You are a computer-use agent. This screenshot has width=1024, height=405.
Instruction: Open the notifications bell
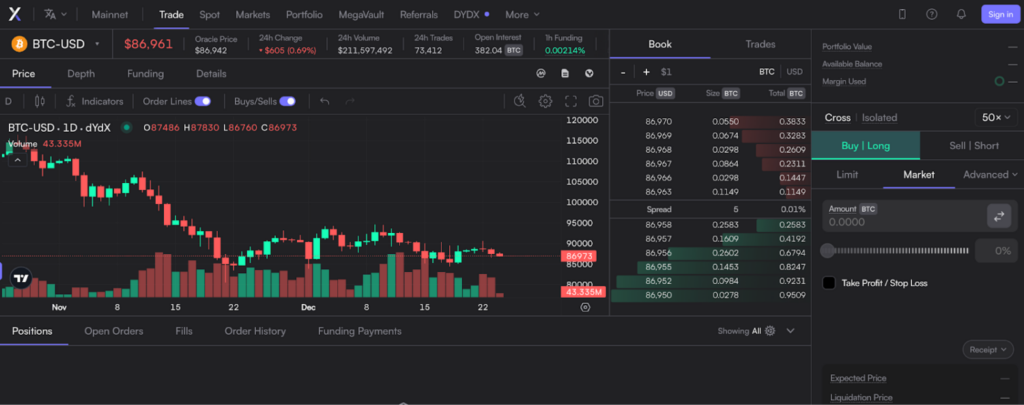click(x=961, y=14)
